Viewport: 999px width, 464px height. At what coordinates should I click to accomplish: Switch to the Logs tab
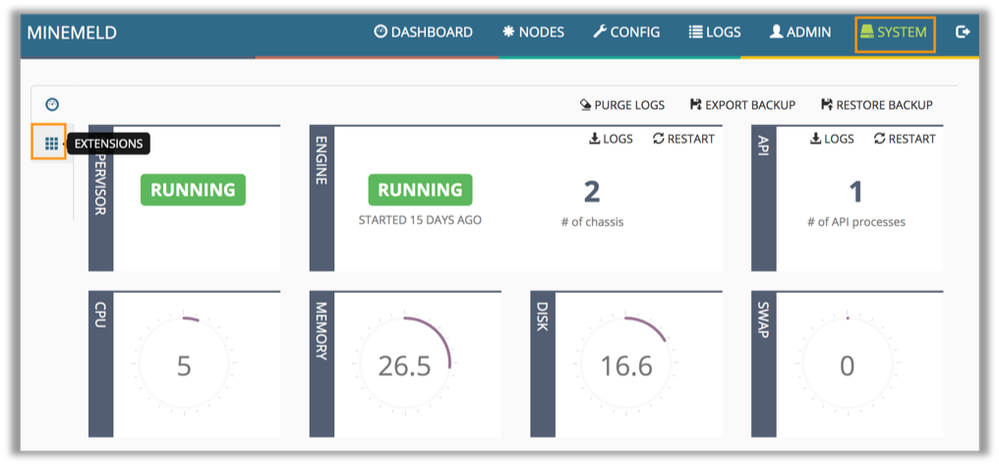[x=715, y=32]
